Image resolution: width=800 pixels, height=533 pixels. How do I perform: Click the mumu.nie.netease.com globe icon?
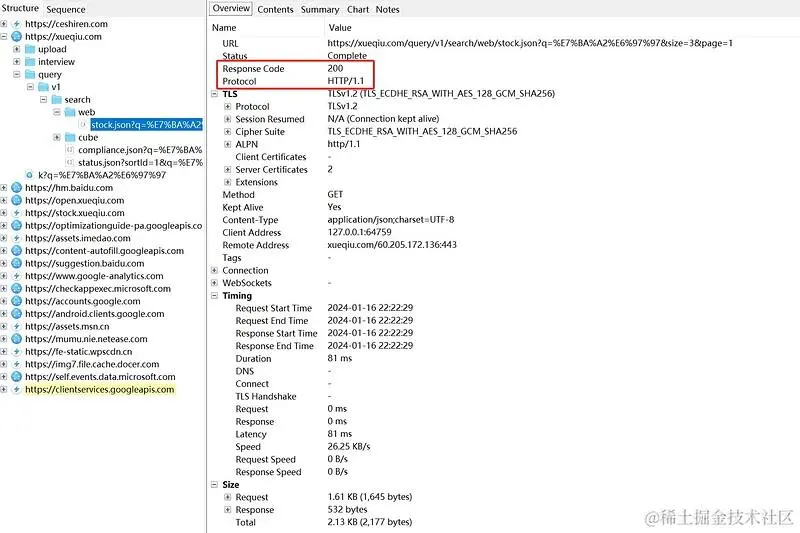click(x=16, y=339)
